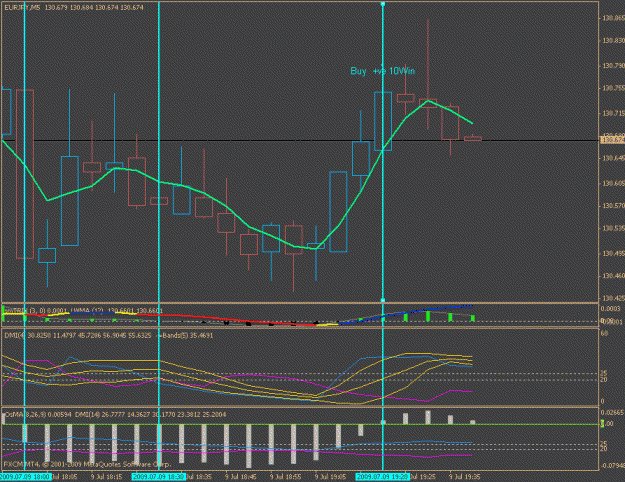The width and height of the screenshot is (625, 482).
Task: Click the 130.460 price axis label
Action: coord(613,275)
